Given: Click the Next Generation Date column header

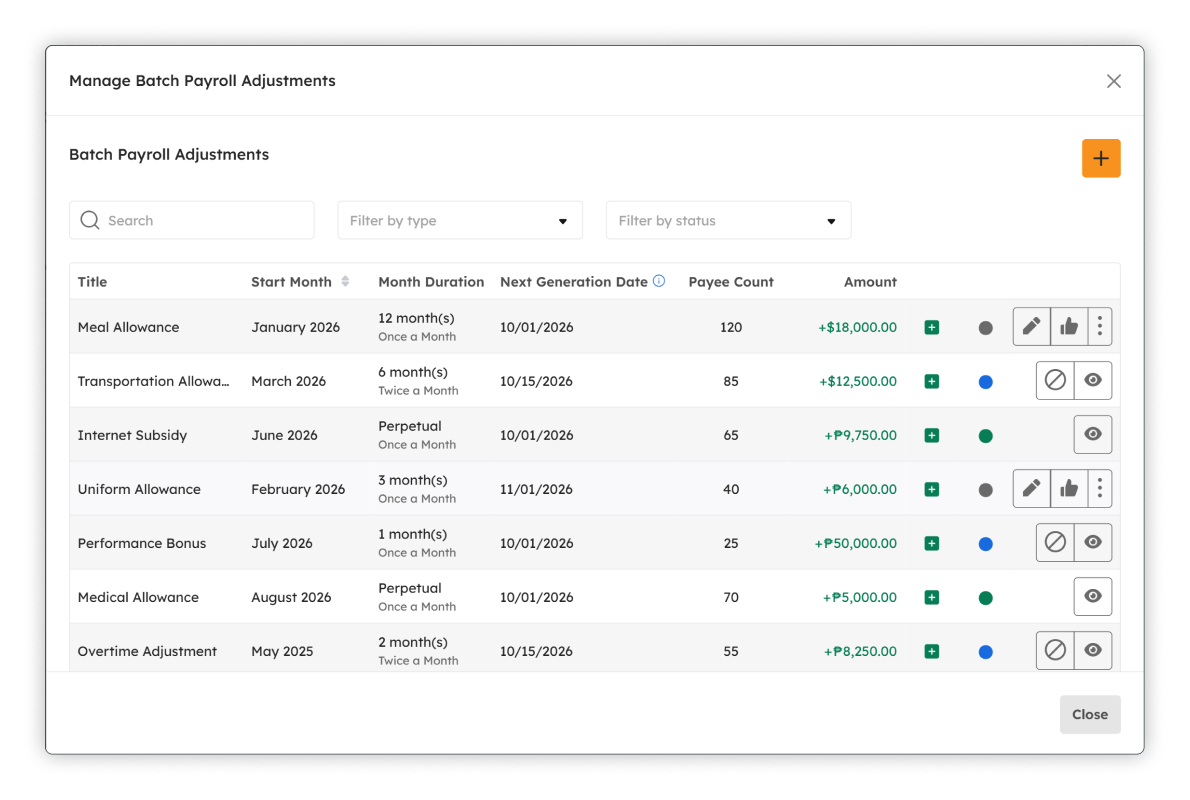Looking at the screenshot, I should (574, 282).
